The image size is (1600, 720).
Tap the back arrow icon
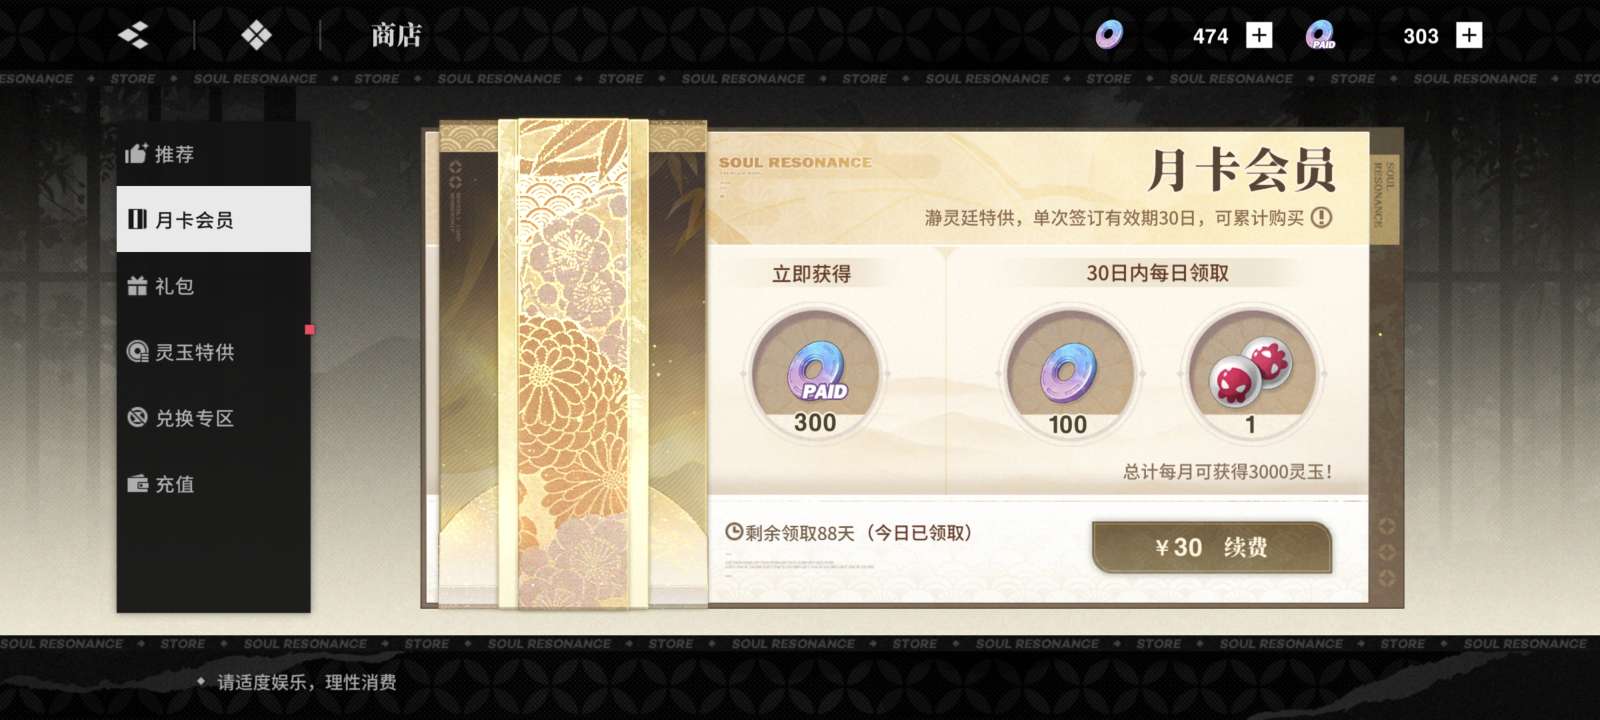click(x=133, y=36)
